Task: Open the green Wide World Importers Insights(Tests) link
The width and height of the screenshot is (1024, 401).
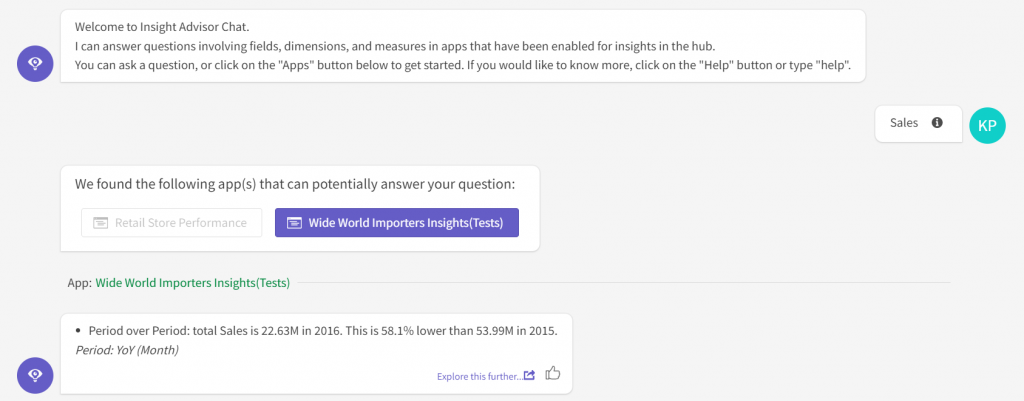Action: 193,283
